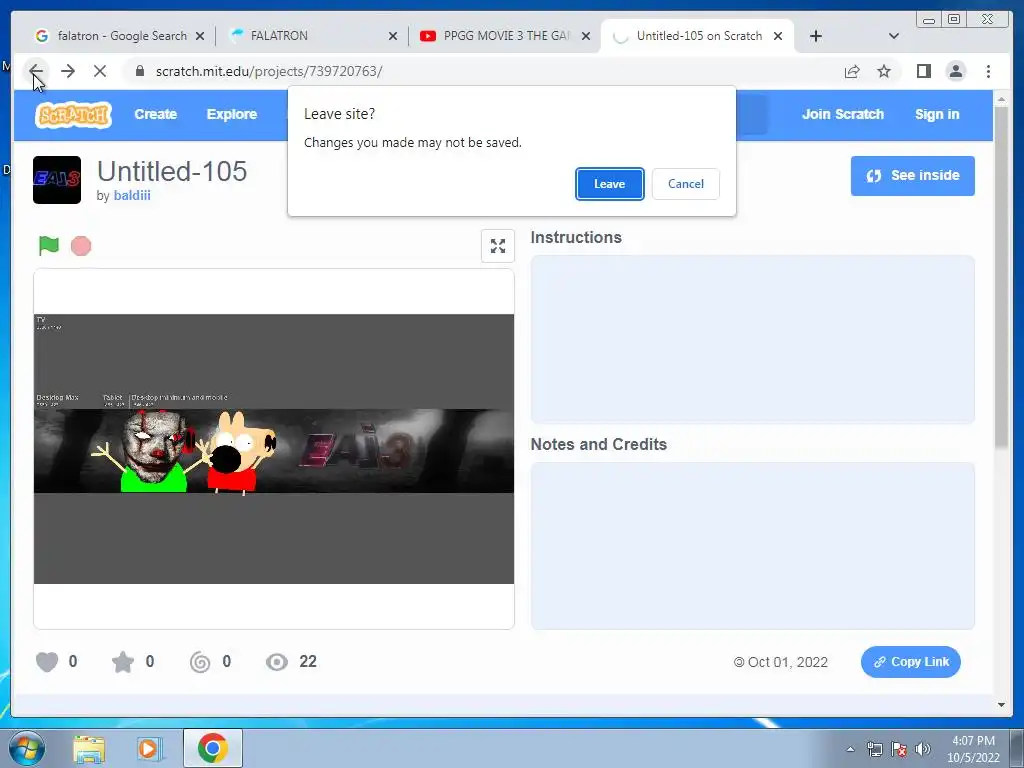
Task: Click the project stage preview
Action: click(x=274, y=449)
